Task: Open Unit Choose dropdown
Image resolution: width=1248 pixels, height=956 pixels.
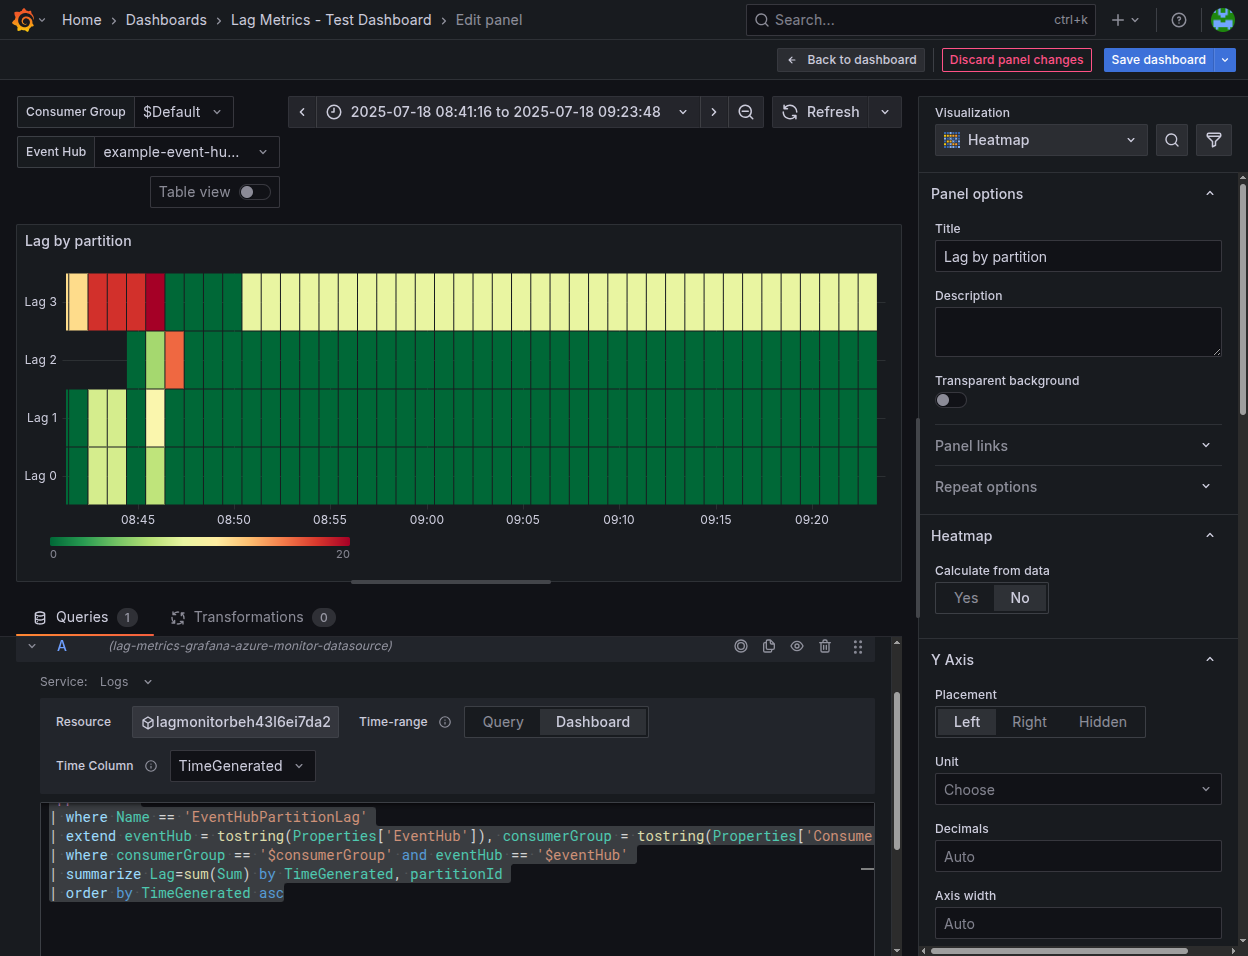Action: click(x=1078, y=789)
